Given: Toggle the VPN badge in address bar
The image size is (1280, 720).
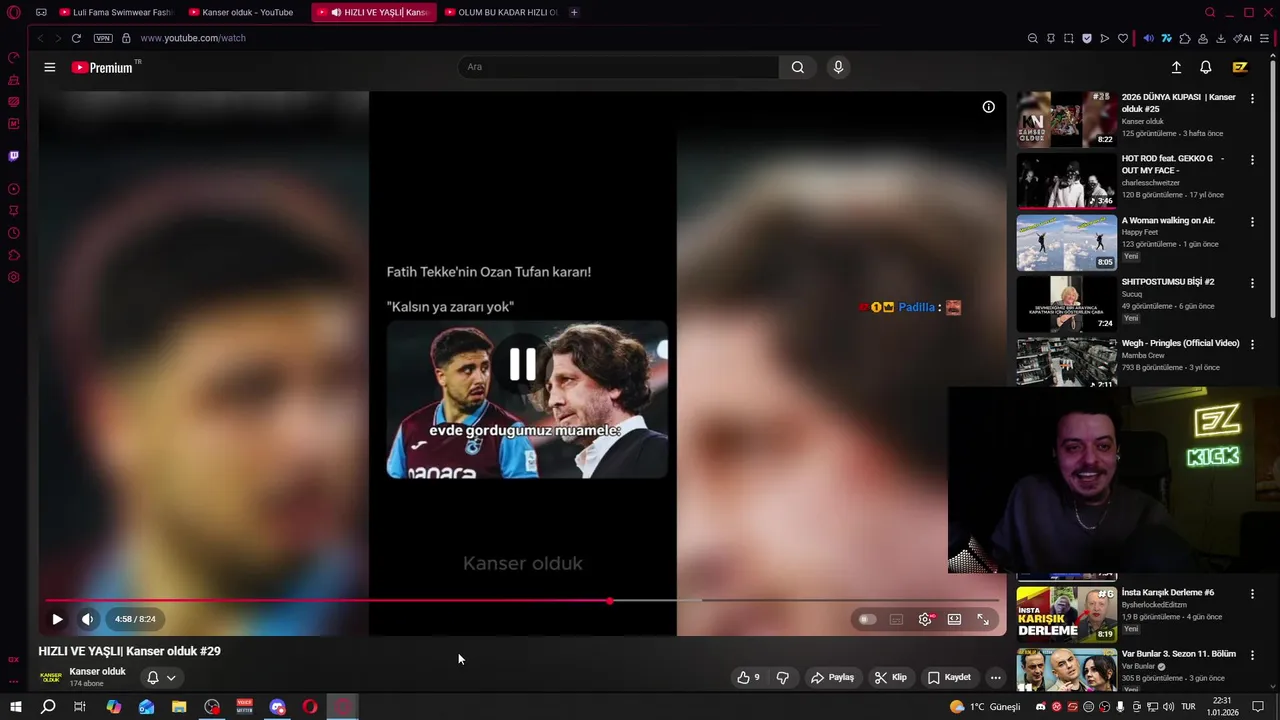Looking at the screenshot, I should (103, 38).
